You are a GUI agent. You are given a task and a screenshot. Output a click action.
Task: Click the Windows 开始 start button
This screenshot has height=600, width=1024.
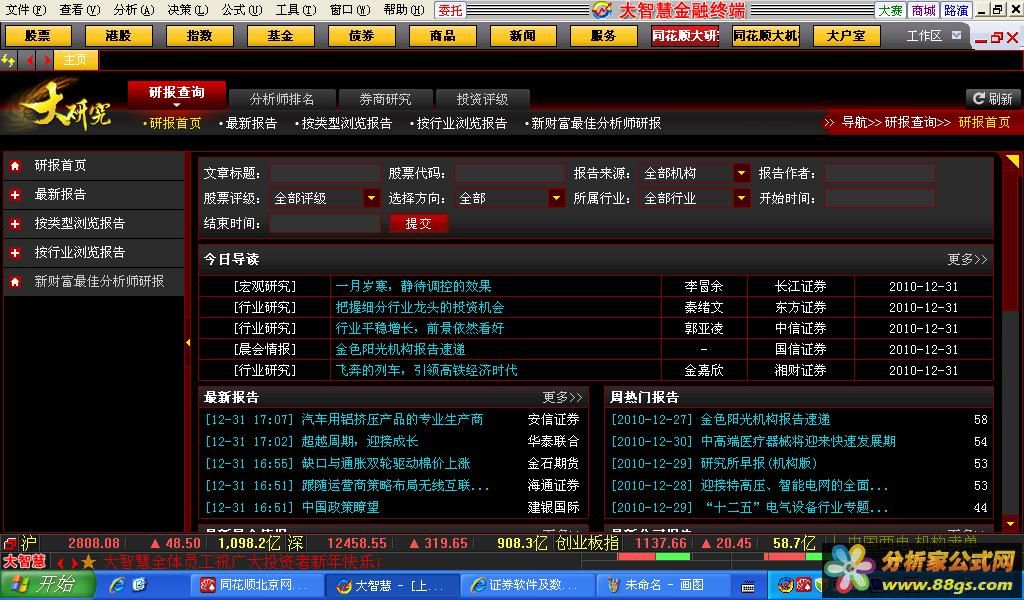(x=46, y=584)
